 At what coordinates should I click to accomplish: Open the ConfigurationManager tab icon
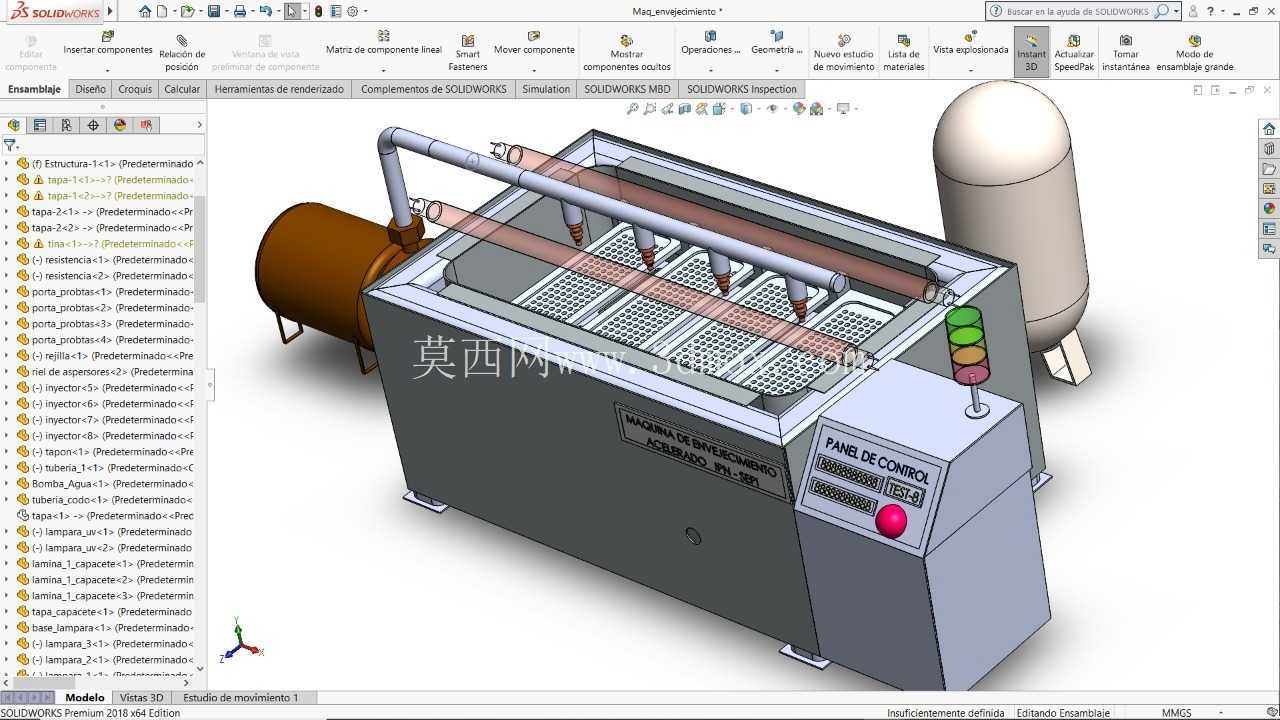(x=66, y=125)
